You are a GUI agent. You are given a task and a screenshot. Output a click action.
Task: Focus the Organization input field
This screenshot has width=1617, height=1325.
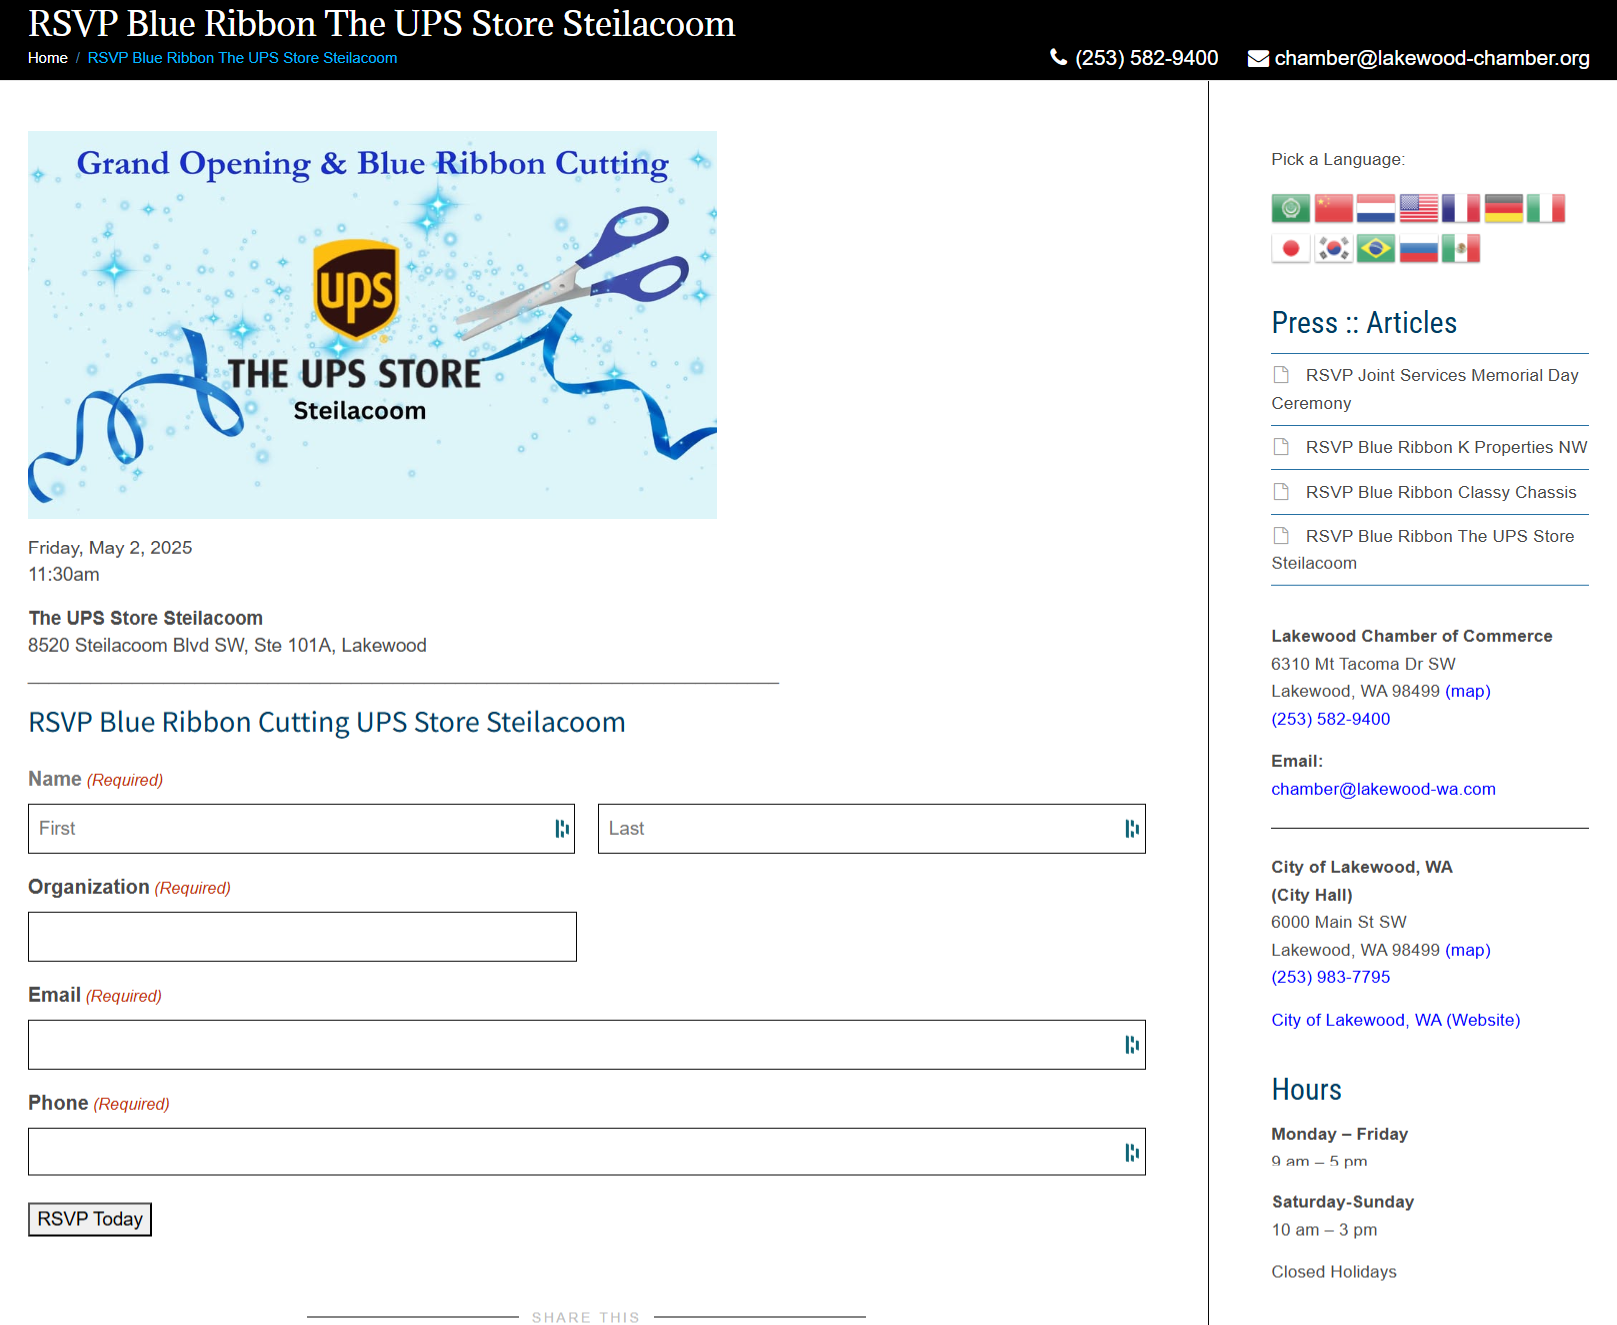coord(302,937)
